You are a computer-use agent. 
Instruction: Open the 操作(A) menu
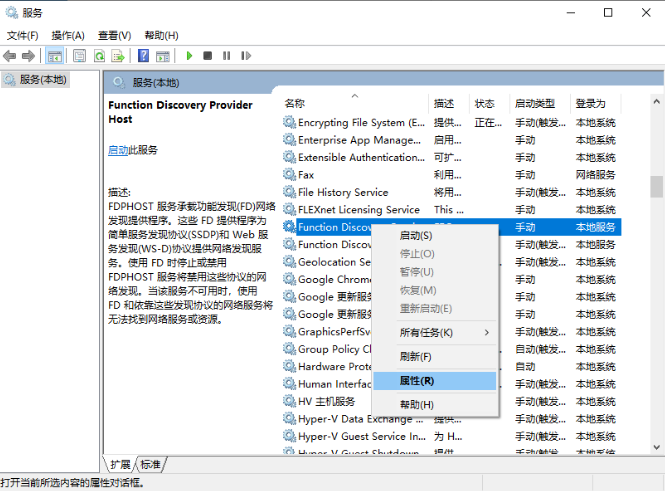click(x=68, y=36)
